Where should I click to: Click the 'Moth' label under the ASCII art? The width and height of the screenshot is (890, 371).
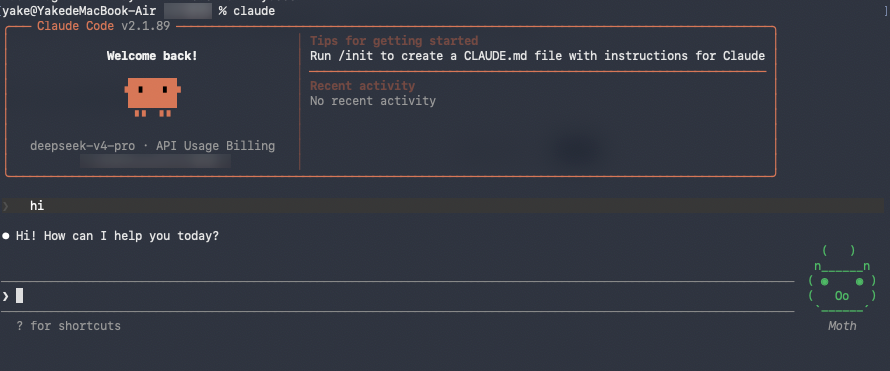click(842, 326)
